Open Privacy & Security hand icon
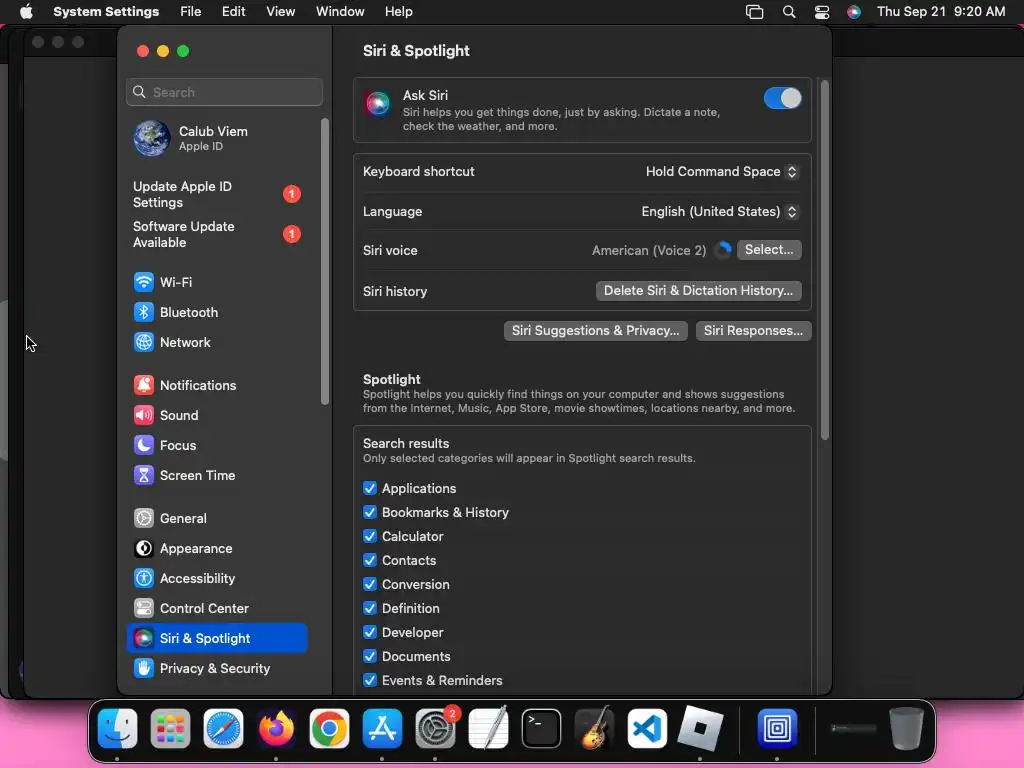The width and height of the screenshot is (1024, 768). point(144,669)
